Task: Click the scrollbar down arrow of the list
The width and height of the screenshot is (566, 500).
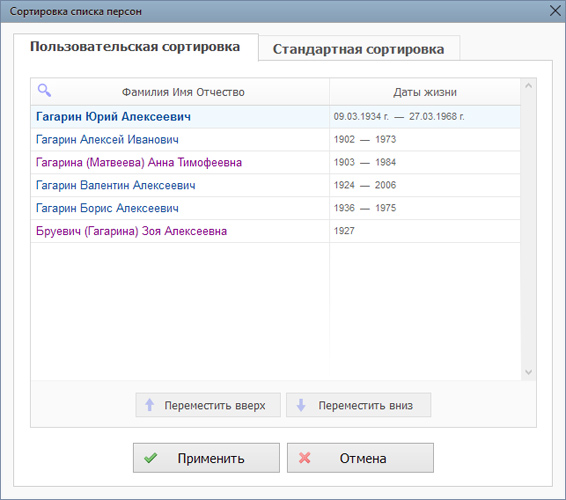Action: [528, 372]
